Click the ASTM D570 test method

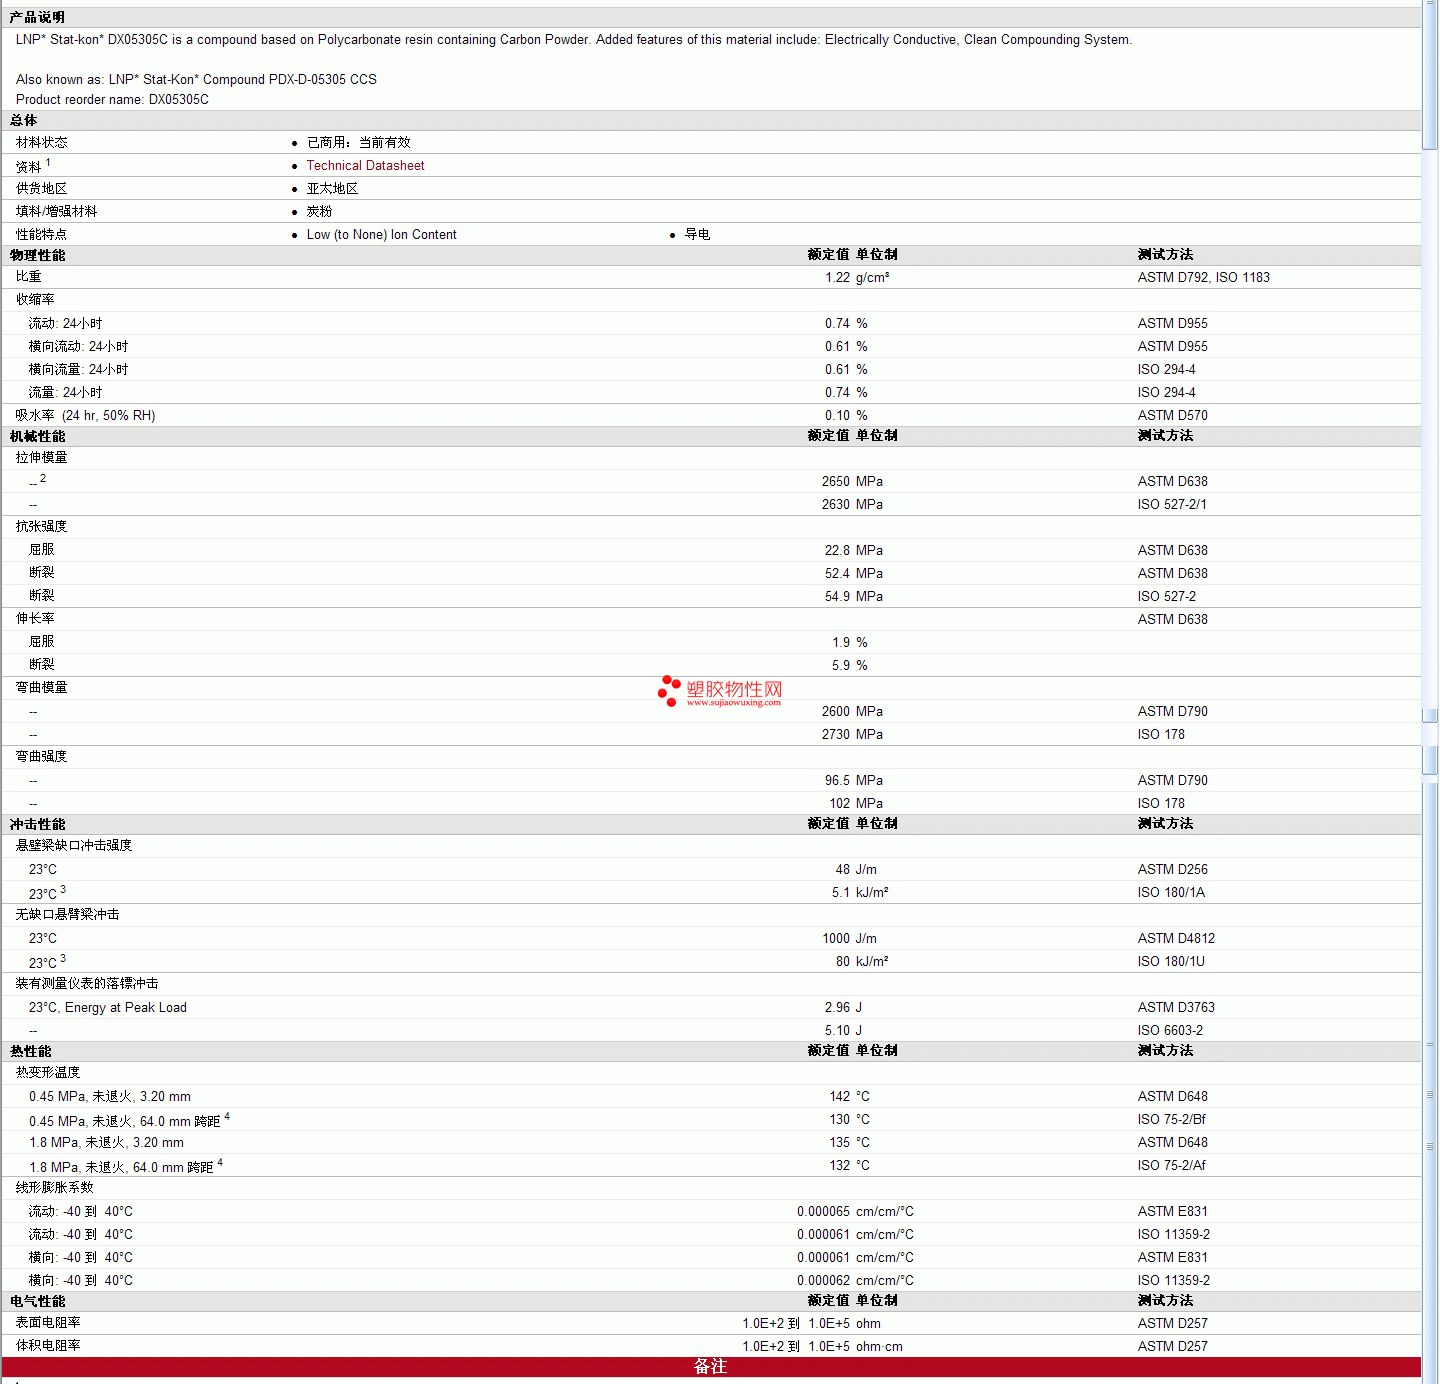(x=1172, y=416)
